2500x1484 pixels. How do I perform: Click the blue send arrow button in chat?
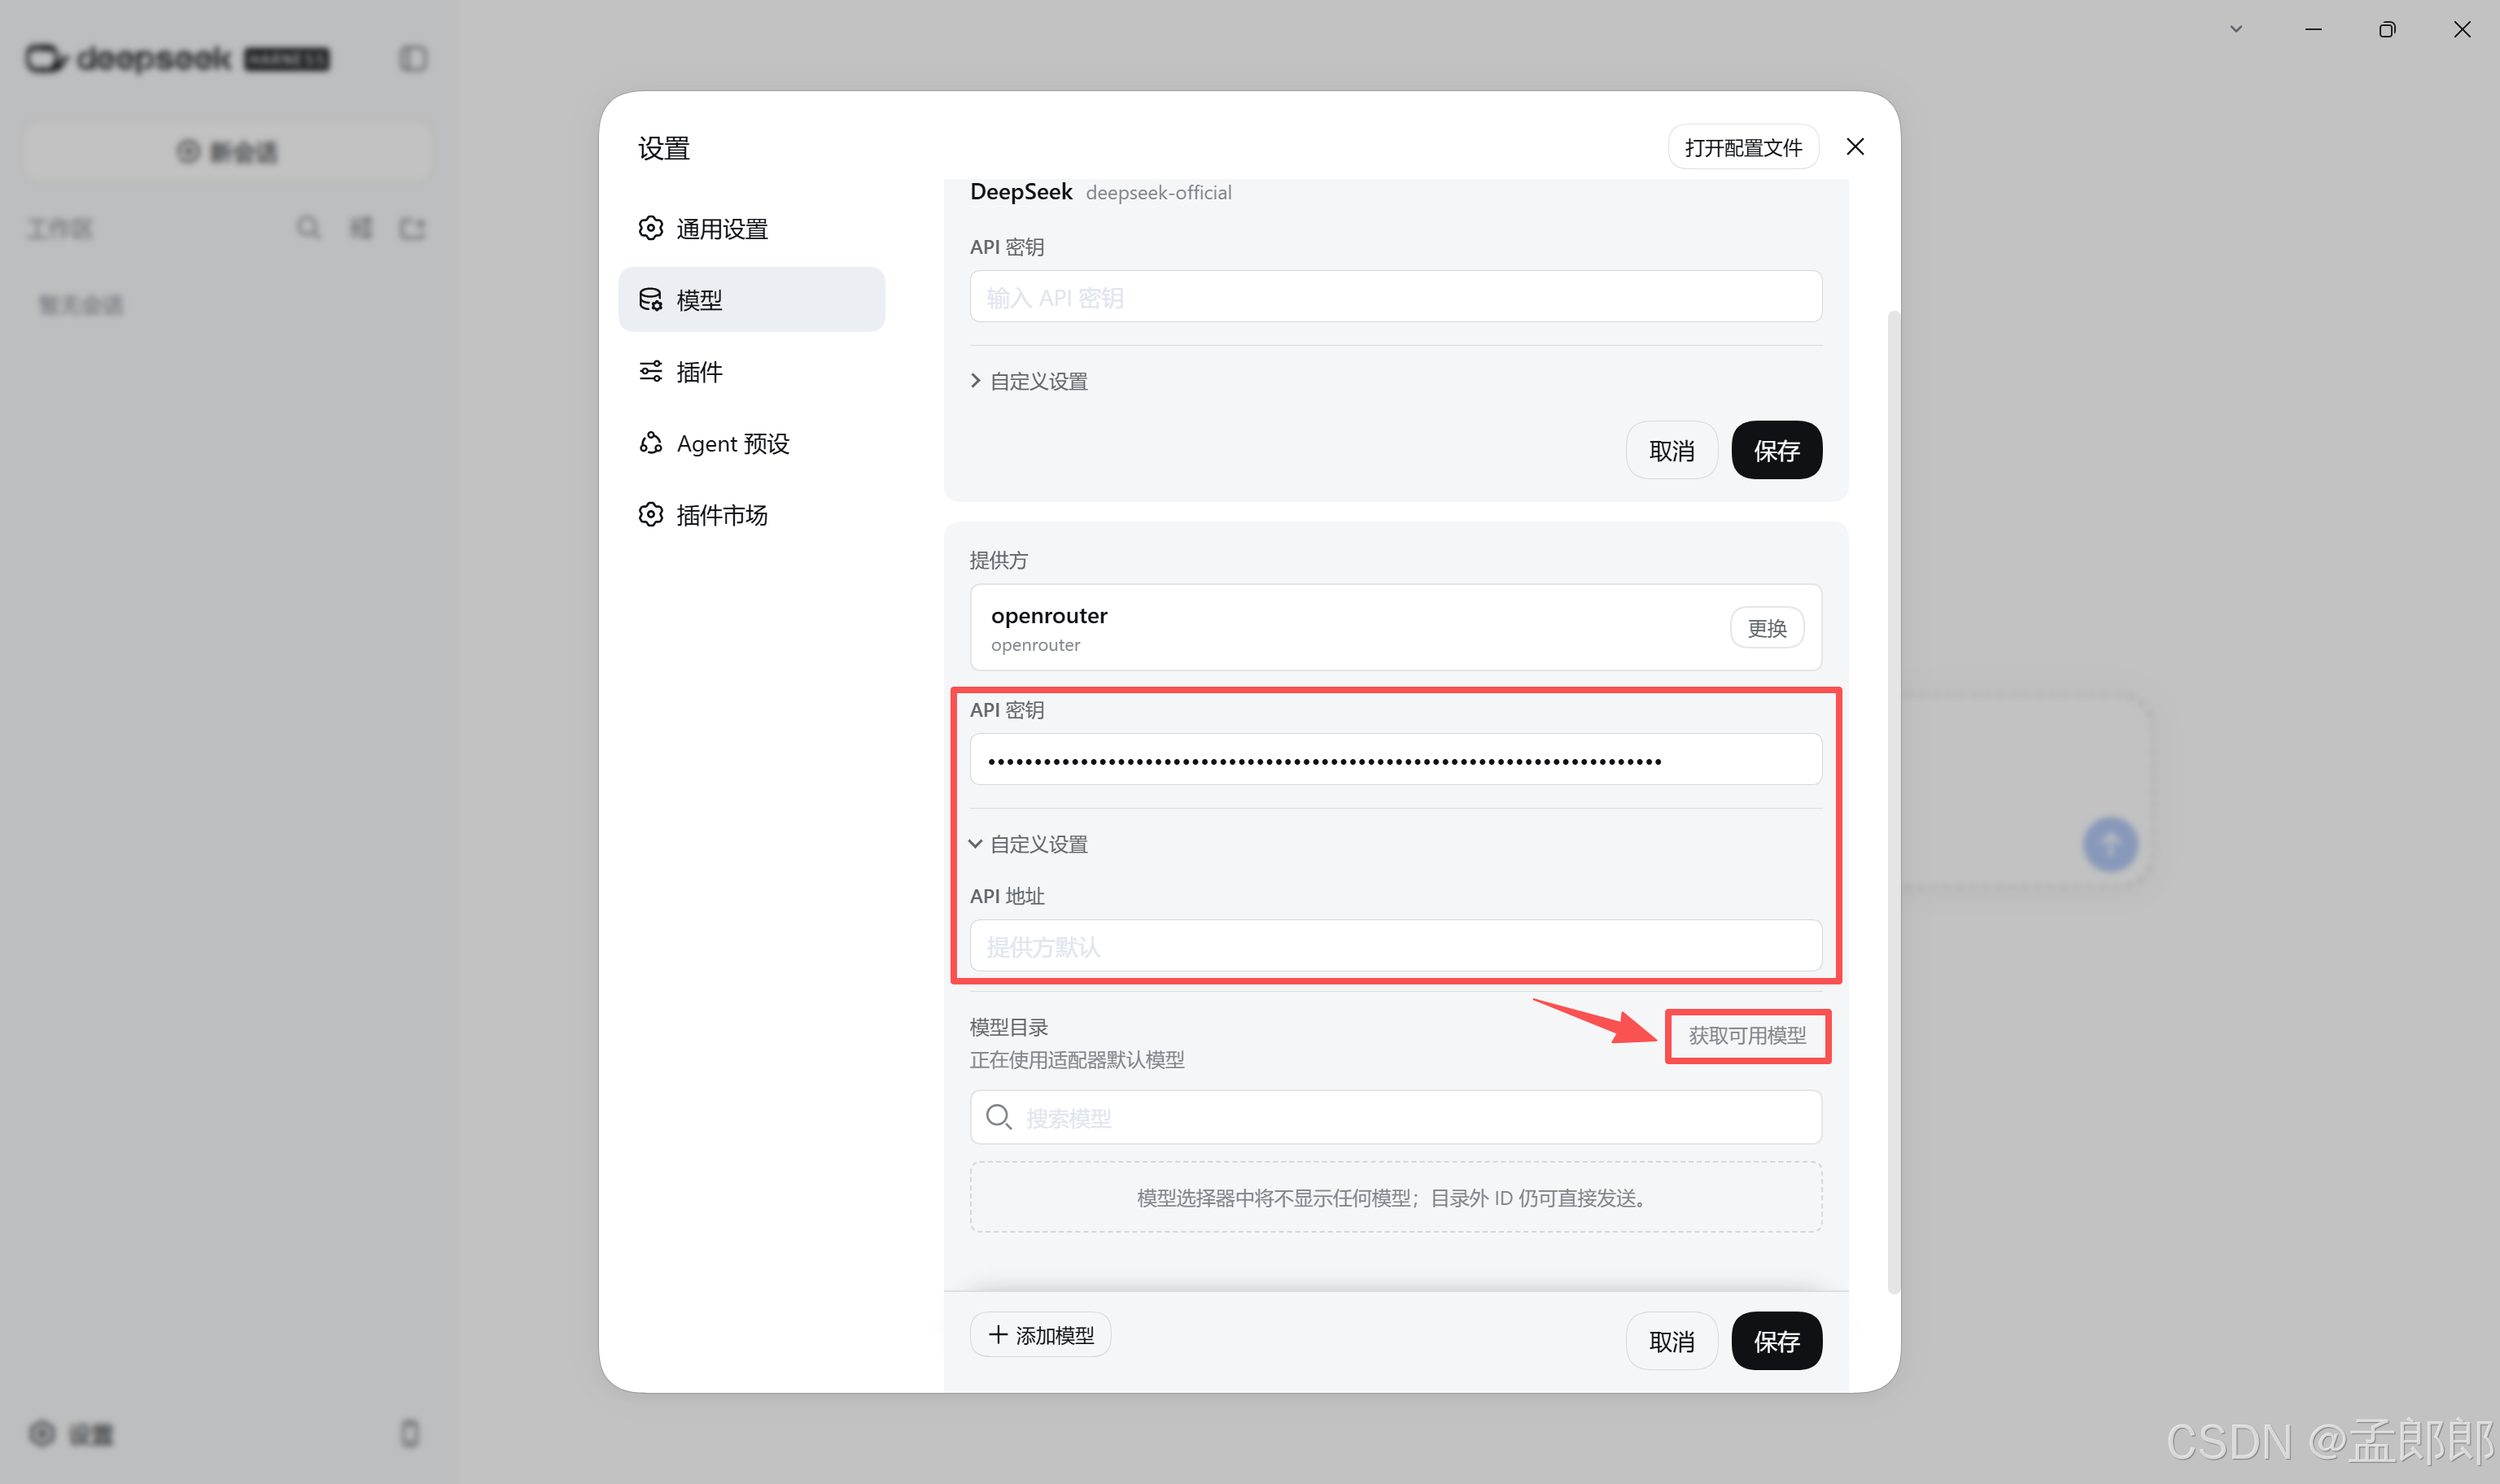(x=2110, y=844)
